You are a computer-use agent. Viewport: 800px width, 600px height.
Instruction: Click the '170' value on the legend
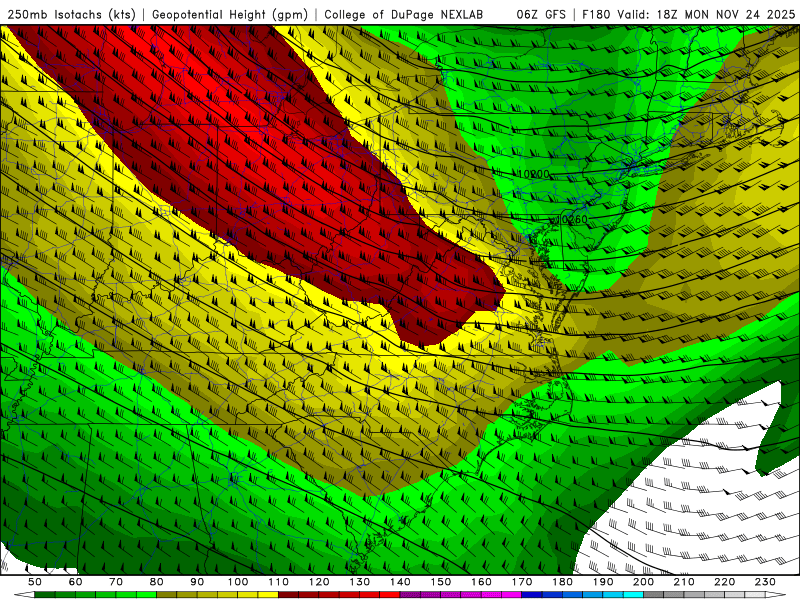(522, 582)
